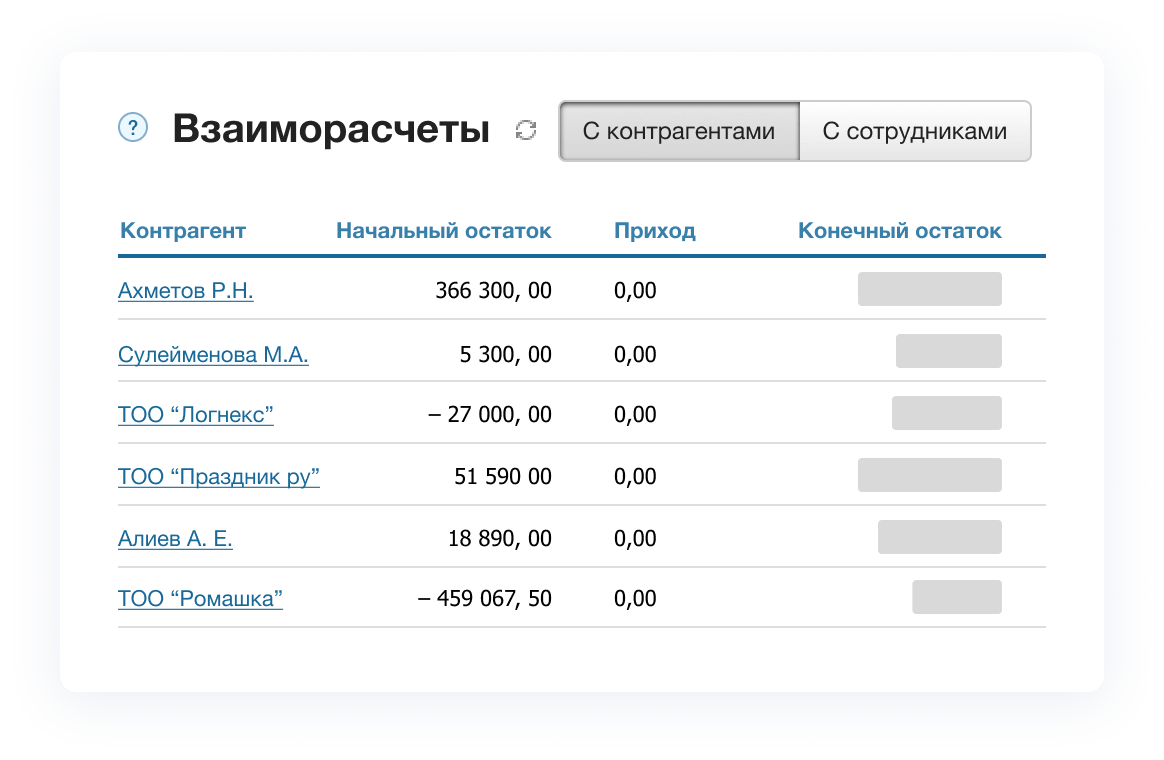Click the Приход 0,00 in ТОО “Праздник ру” row
1164x760 pixels.
pyautogui.click(x=635, y=476)
